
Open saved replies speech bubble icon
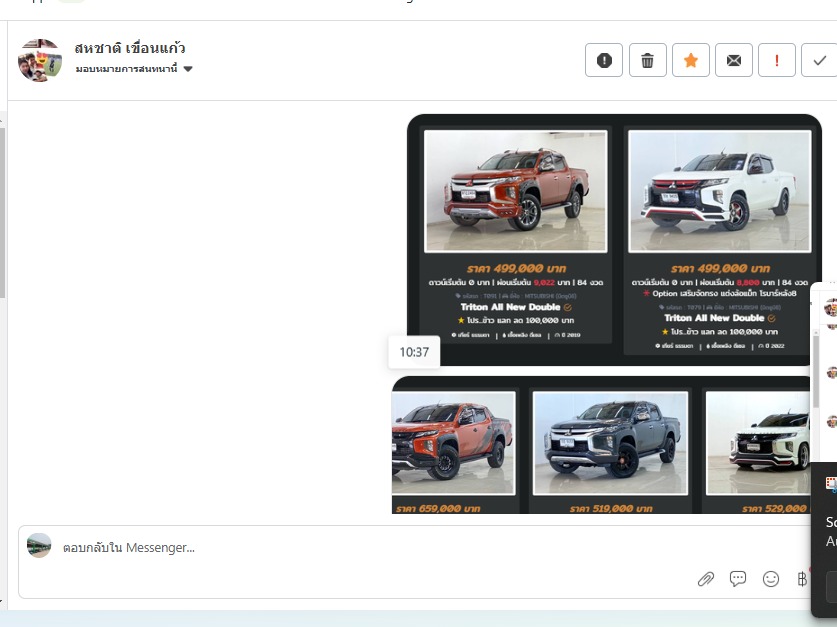point(738,579)
